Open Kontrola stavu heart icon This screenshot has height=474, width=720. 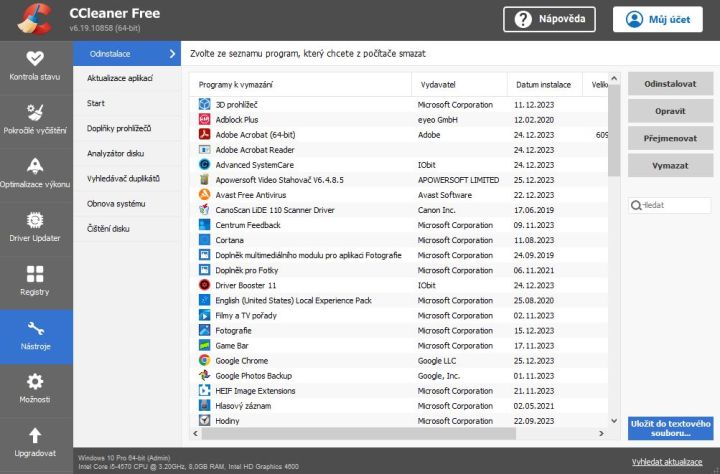pos(35,59)
